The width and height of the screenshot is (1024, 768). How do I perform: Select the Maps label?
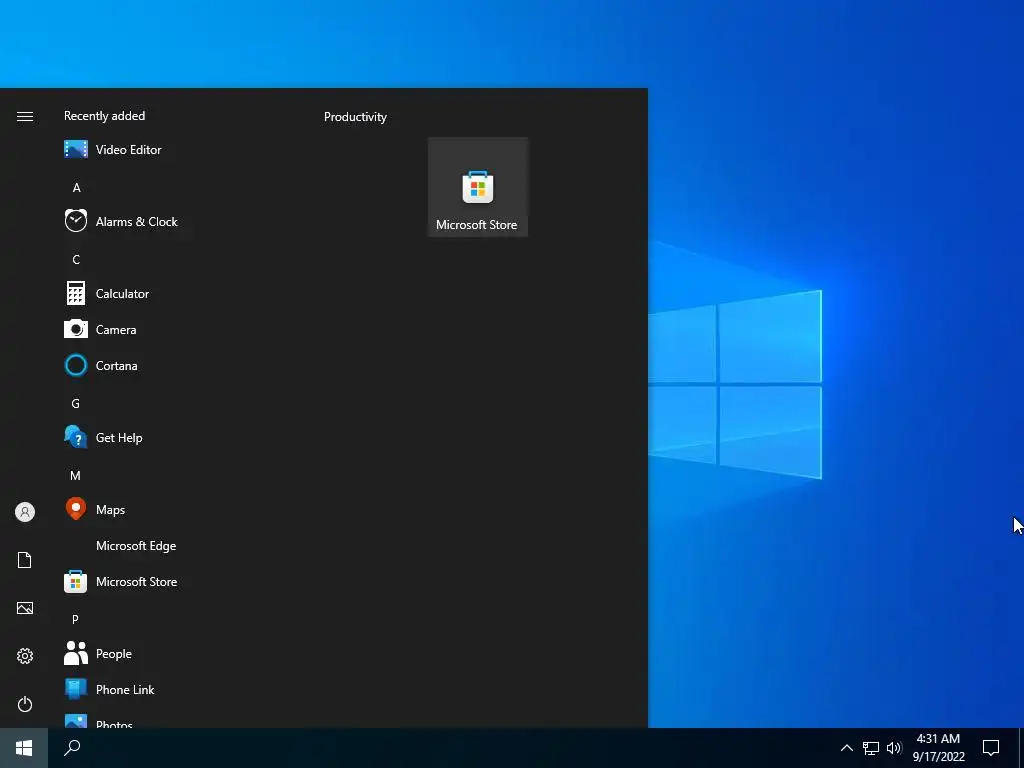(x=110, y=510)
